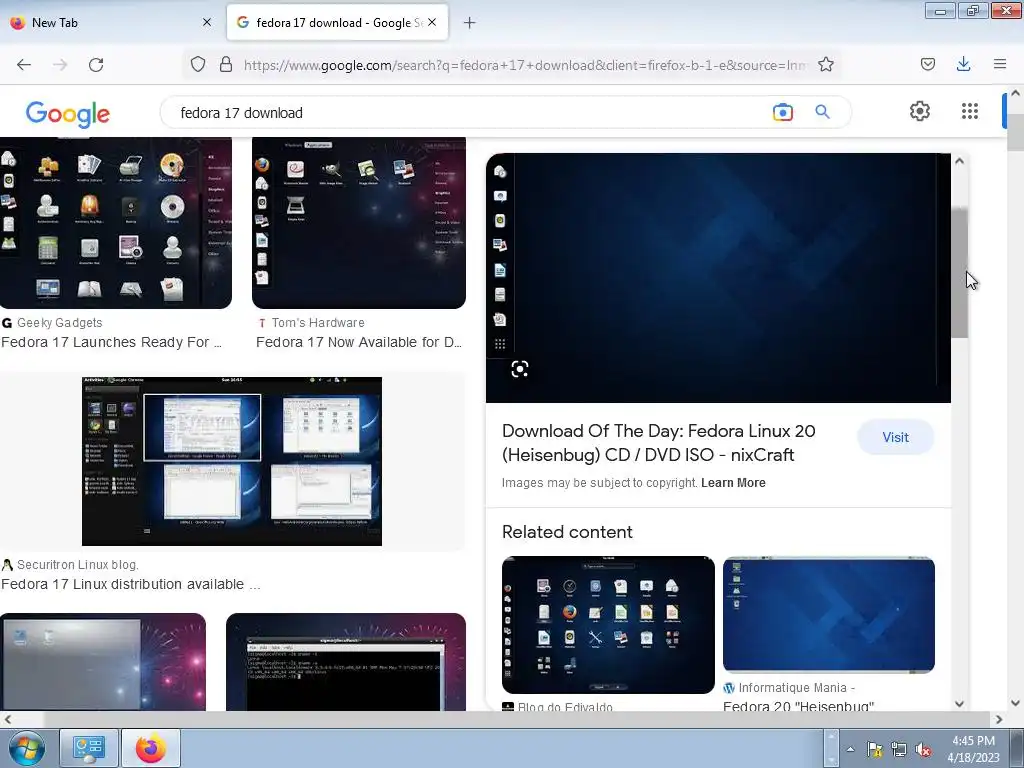Open the Firefox downloads panel

pyautogui.click(x=963, y=64)
